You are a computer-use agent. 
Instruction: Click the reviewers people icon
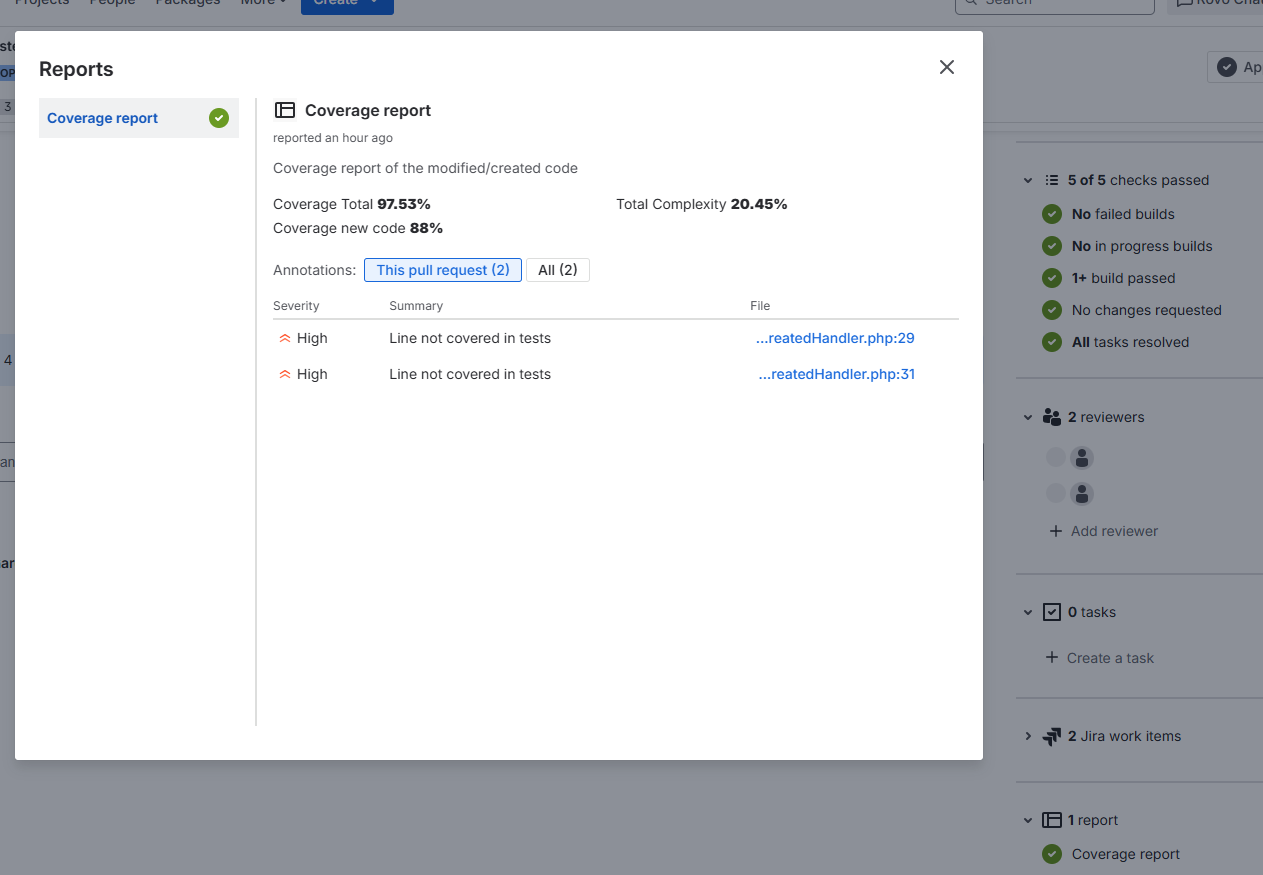[1052, 417]
